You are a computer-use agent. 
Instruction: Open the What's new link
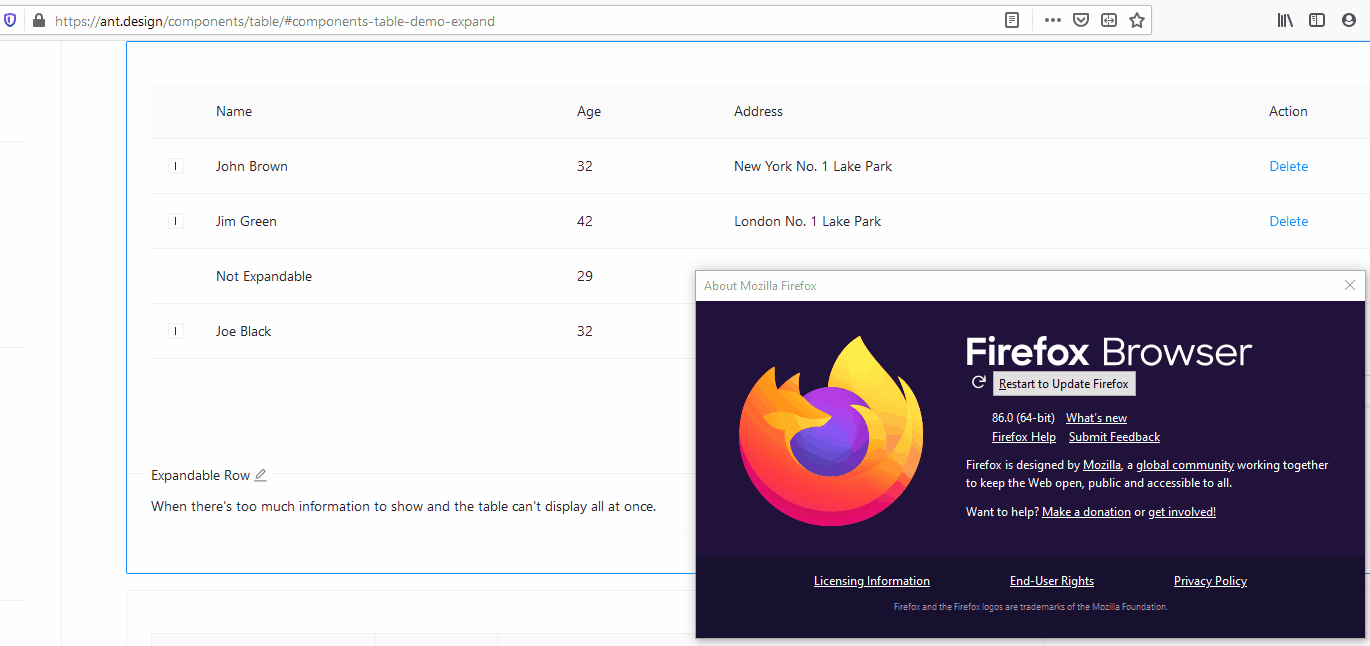click(1096, 418)
